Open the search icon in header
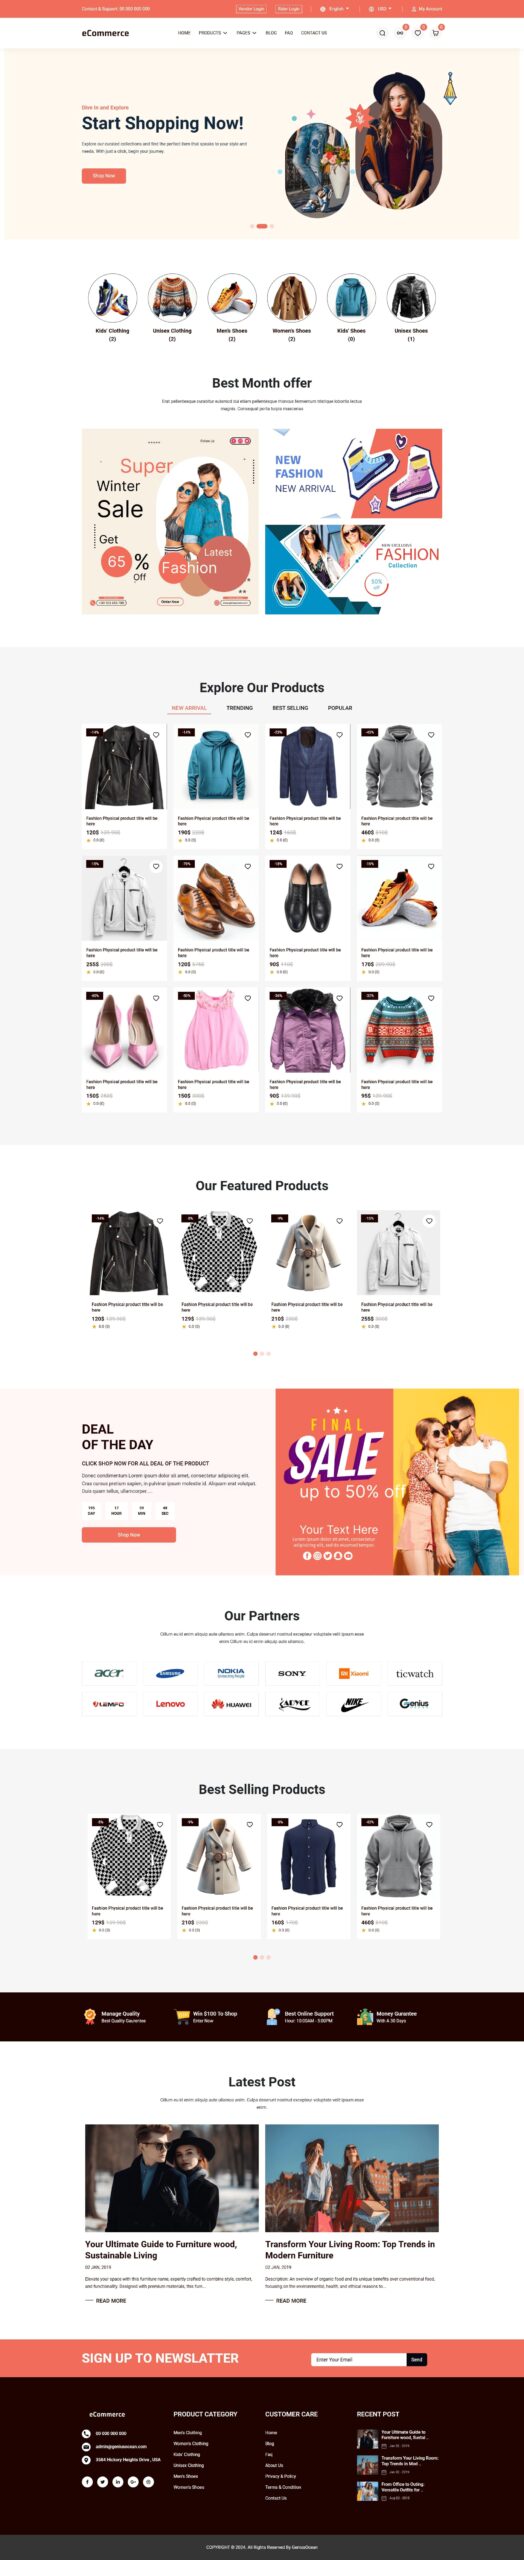The width and height of the screenshot is (524, 2560). click(382, 33)
